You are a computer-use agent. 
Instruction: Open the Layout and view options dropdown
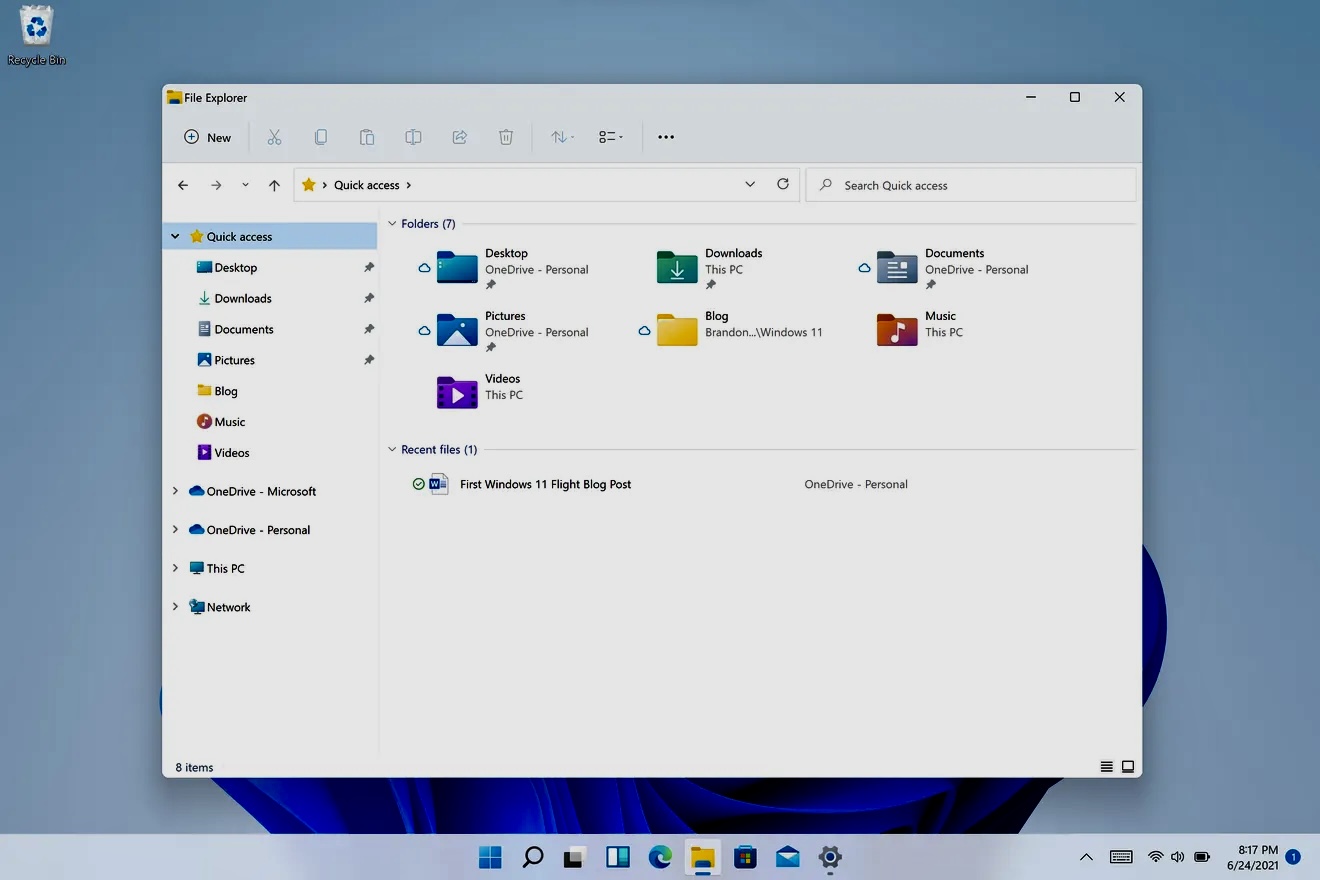point(610,137)
